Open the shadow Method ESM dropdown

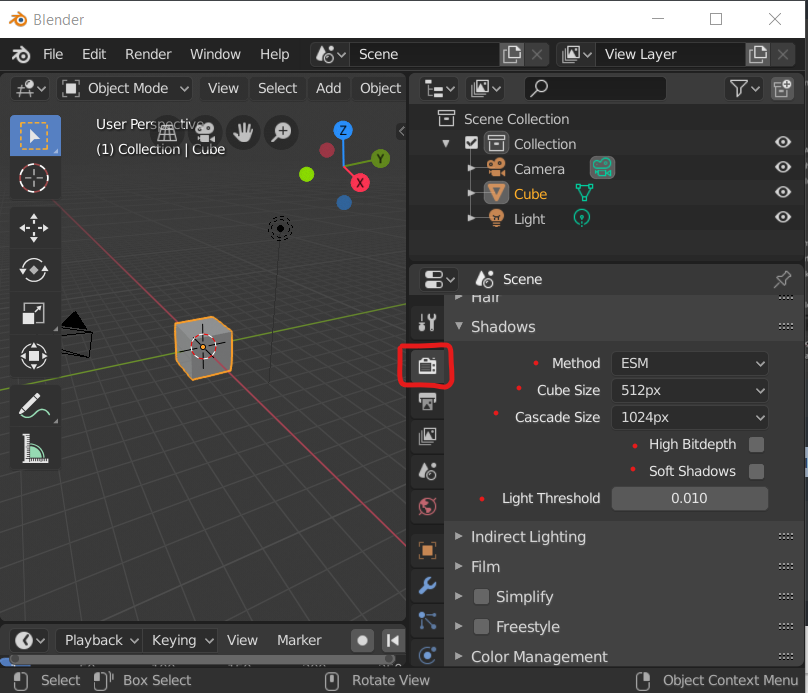point(689,363)
